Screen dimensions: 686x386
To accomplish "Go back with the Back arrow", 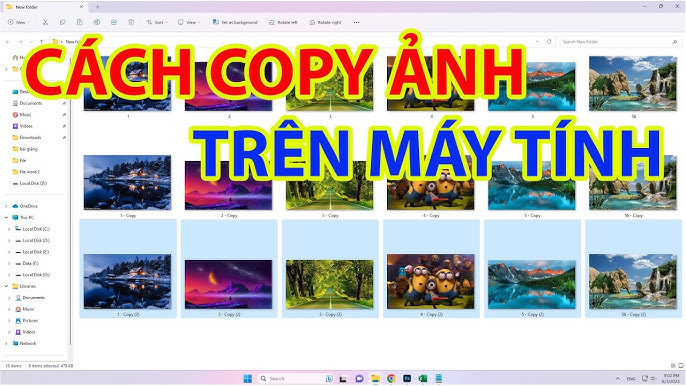I will (8, 42).
